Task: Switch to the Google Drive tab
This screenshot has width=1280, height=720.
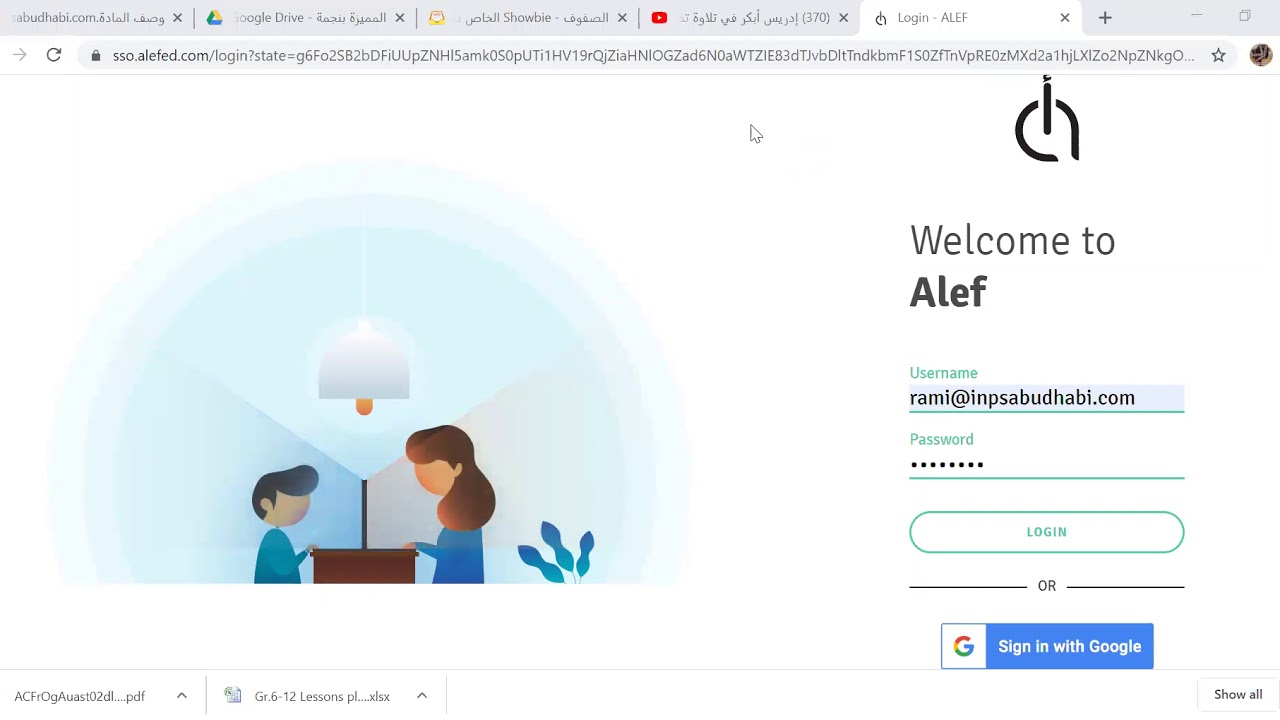Action: 306,18
